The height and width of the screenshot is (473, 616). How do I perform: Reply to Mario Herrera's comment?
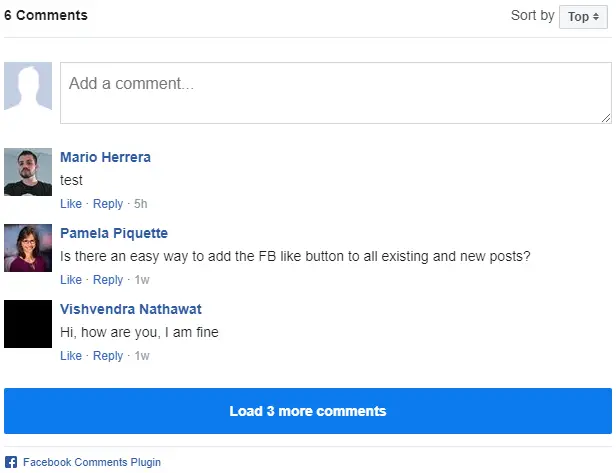pos(108,204)
